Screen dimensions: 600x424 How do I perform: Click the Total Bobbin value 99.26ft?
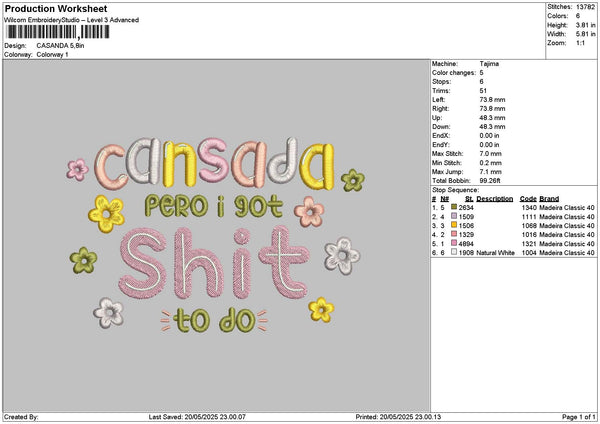(x=490, y=181)
